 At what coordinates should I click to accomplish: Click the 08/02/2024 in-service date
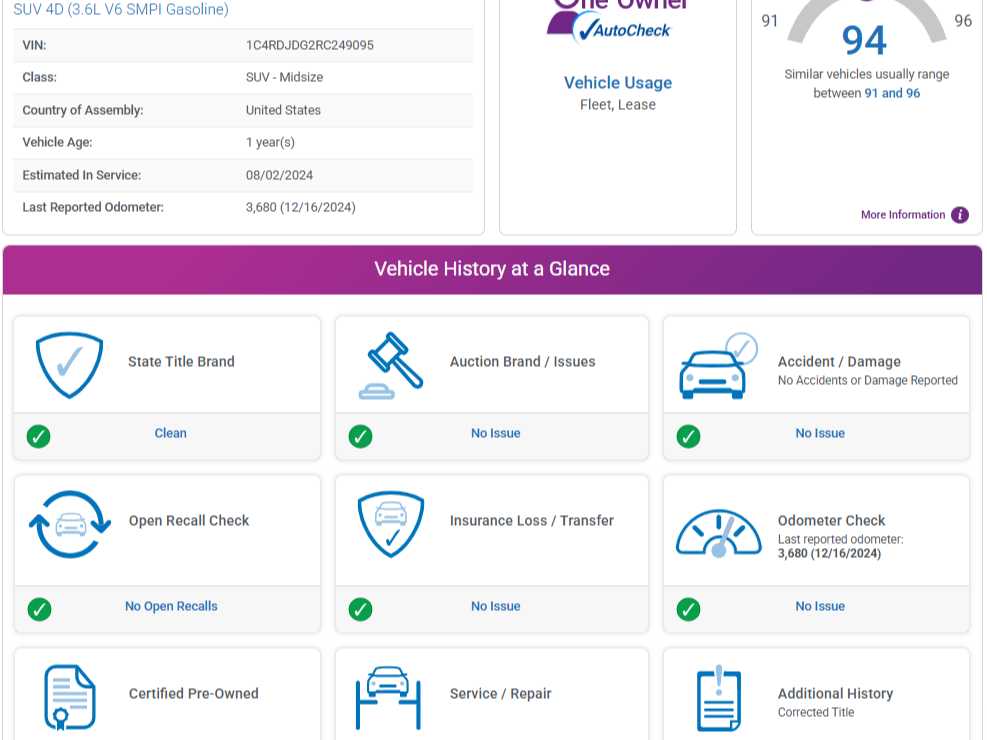tap(279, 176)
